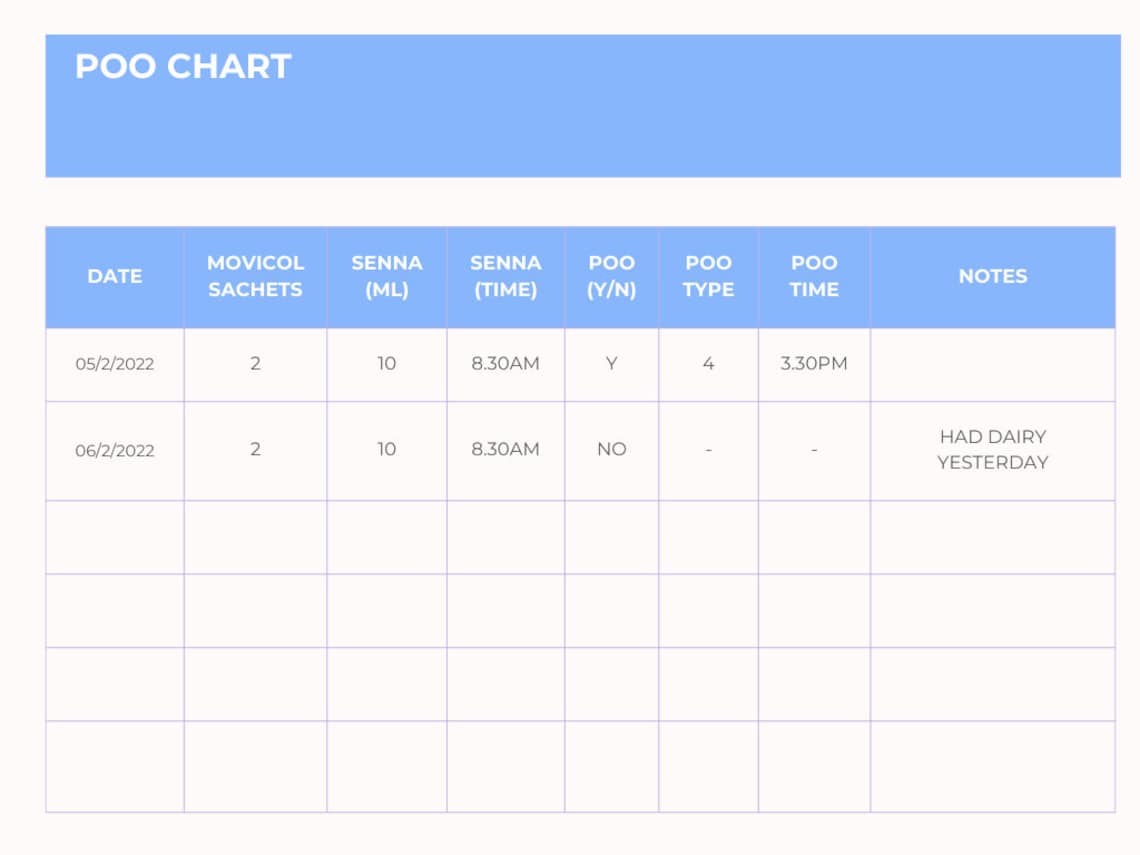1140x855 pixels.
Task: Select the DATE column header
Action: tap(114, 277)
